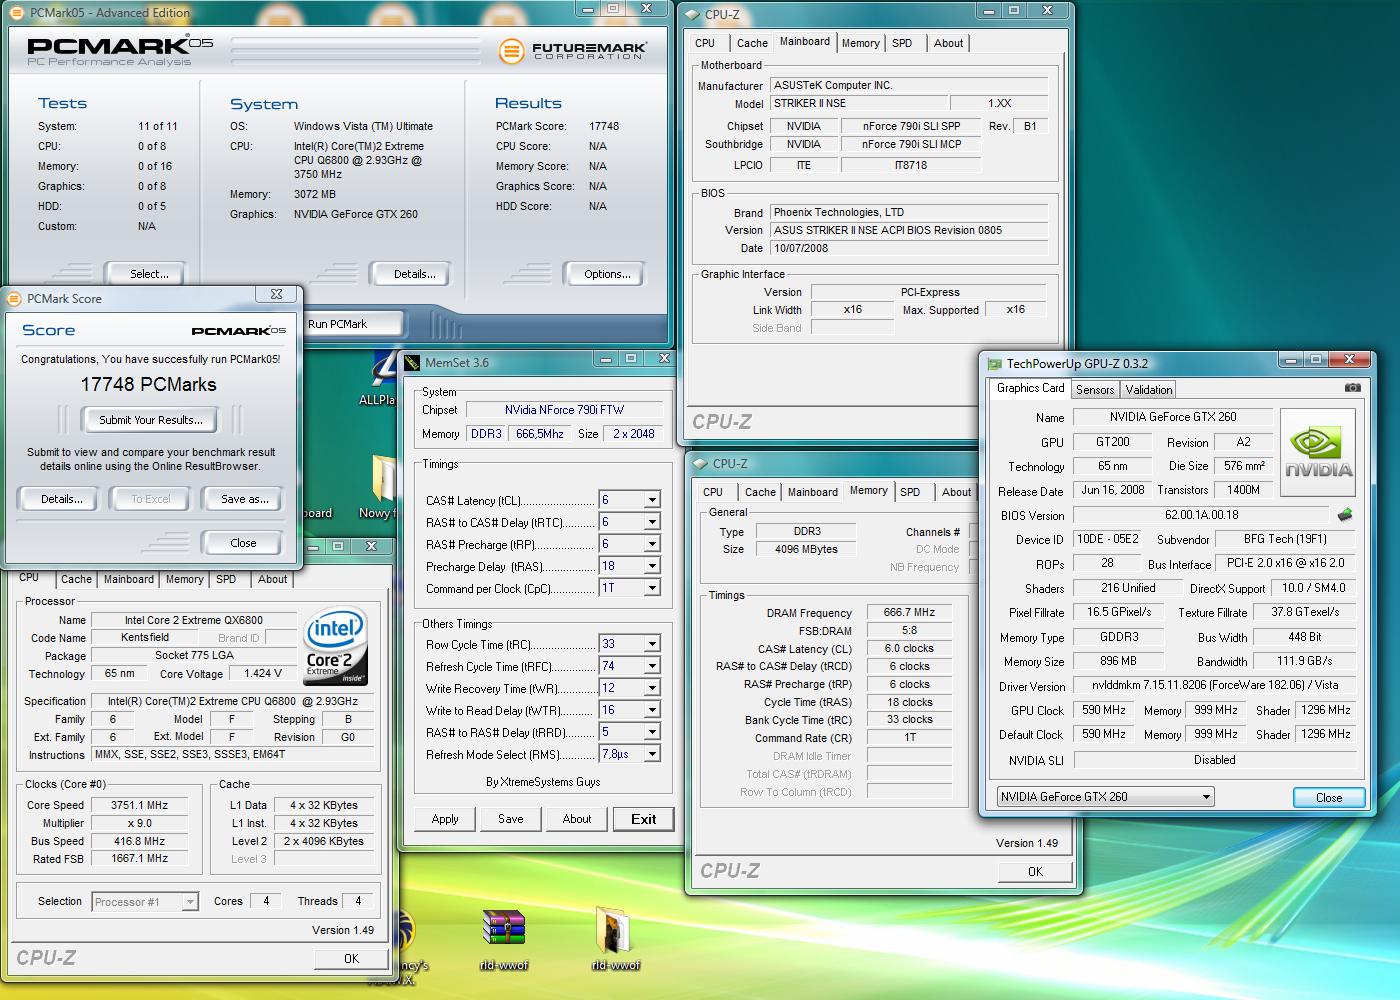This screenshot has width=1400, height=1000.
Task: Click the PCMark05 window title icon
Action: 17,13
